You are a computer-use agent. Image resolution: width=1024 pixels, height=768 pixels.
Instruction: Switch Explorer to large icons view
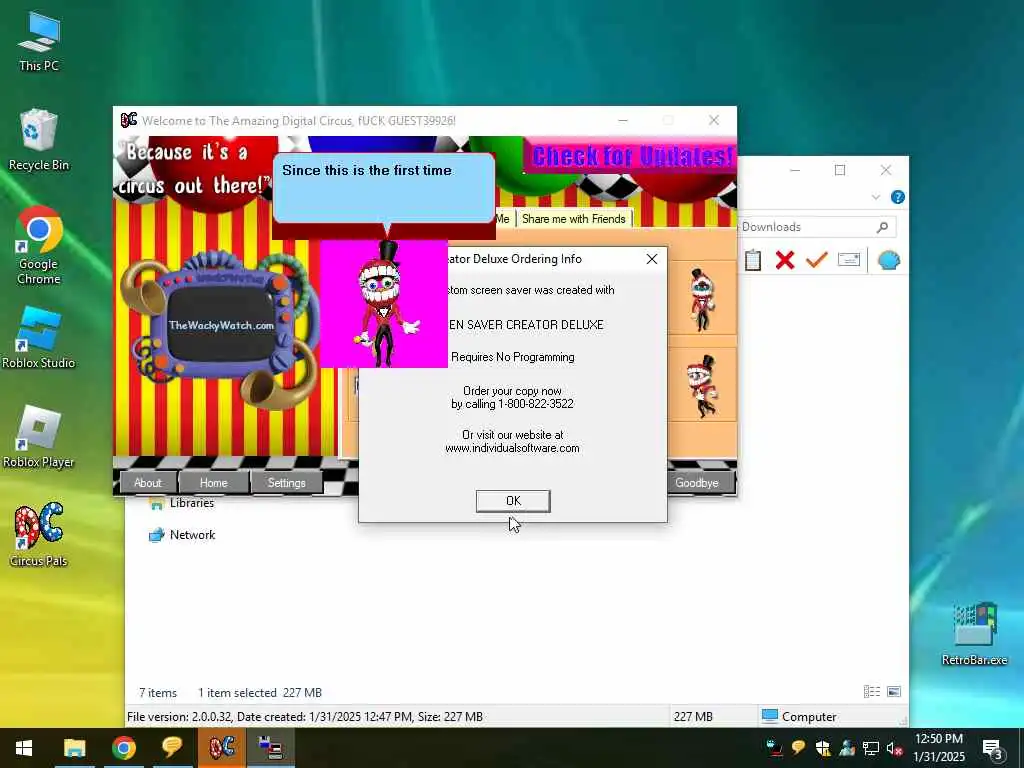tap(894, 692)
